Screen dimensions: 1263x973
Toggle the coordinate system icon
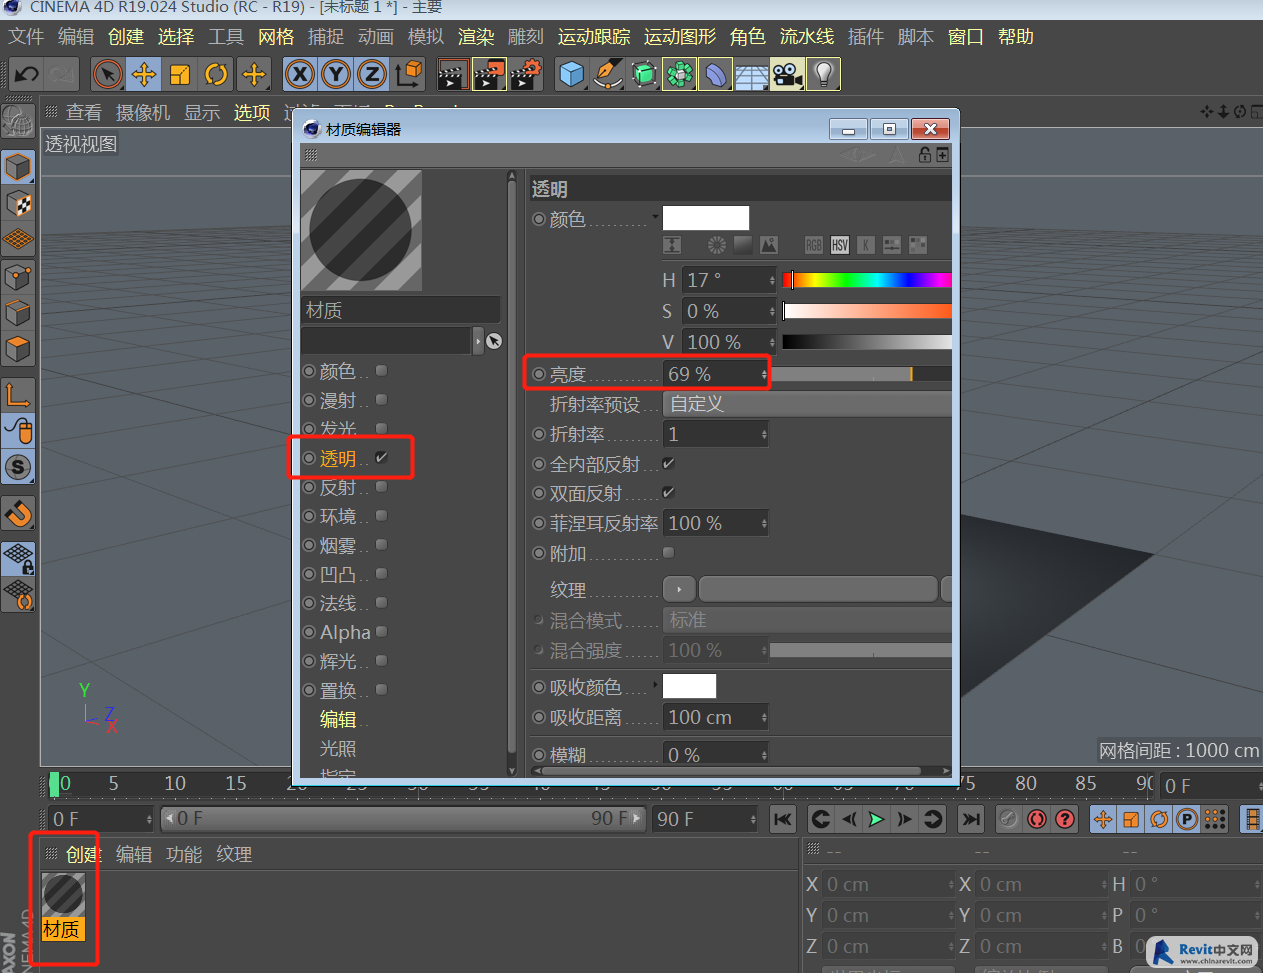tap(409, 74)
